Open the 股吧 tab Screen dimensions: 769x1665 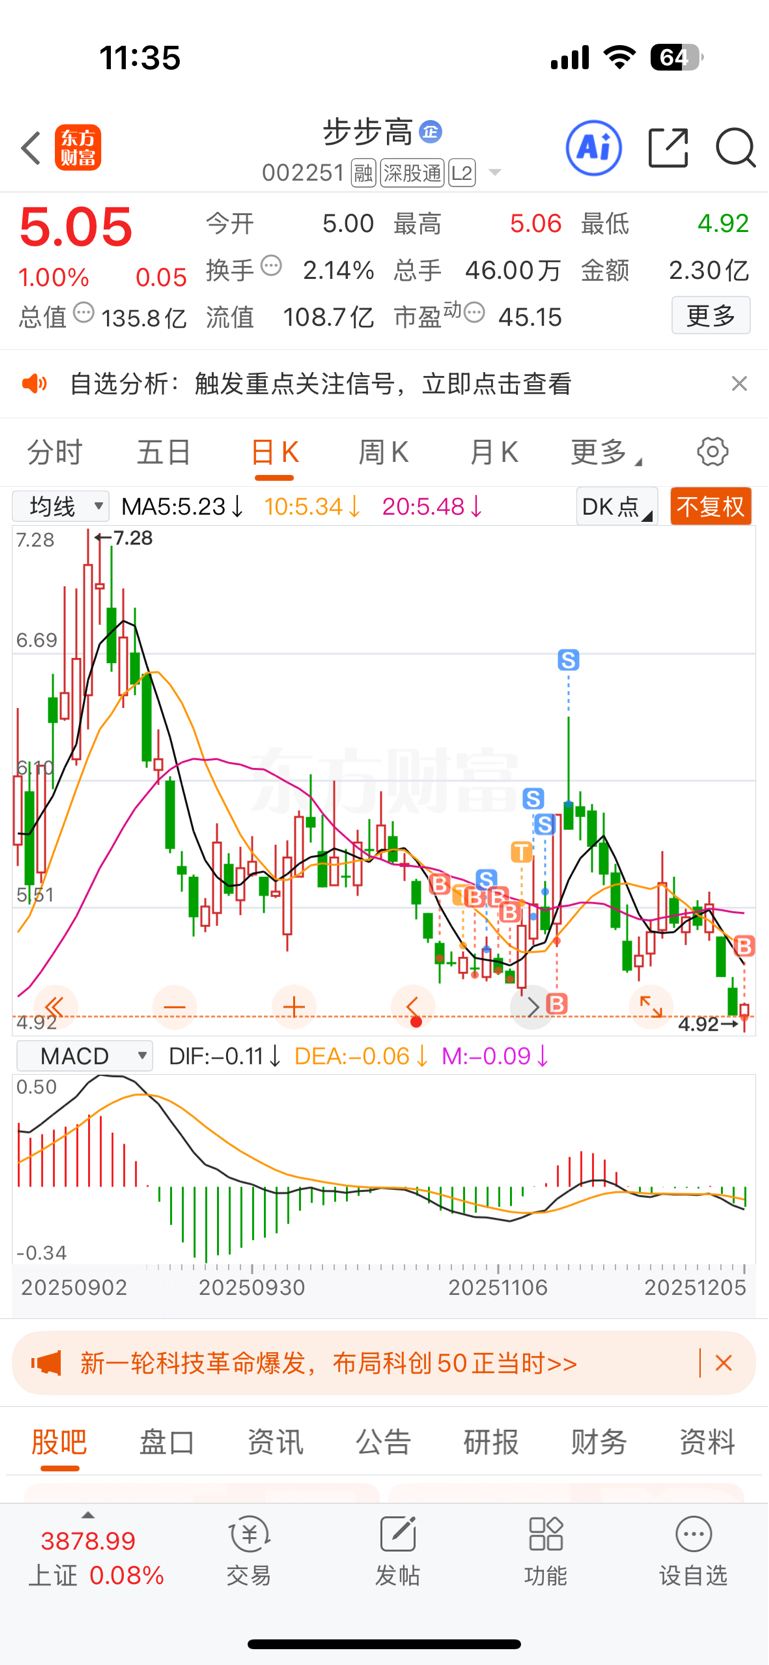[59, 1442]
